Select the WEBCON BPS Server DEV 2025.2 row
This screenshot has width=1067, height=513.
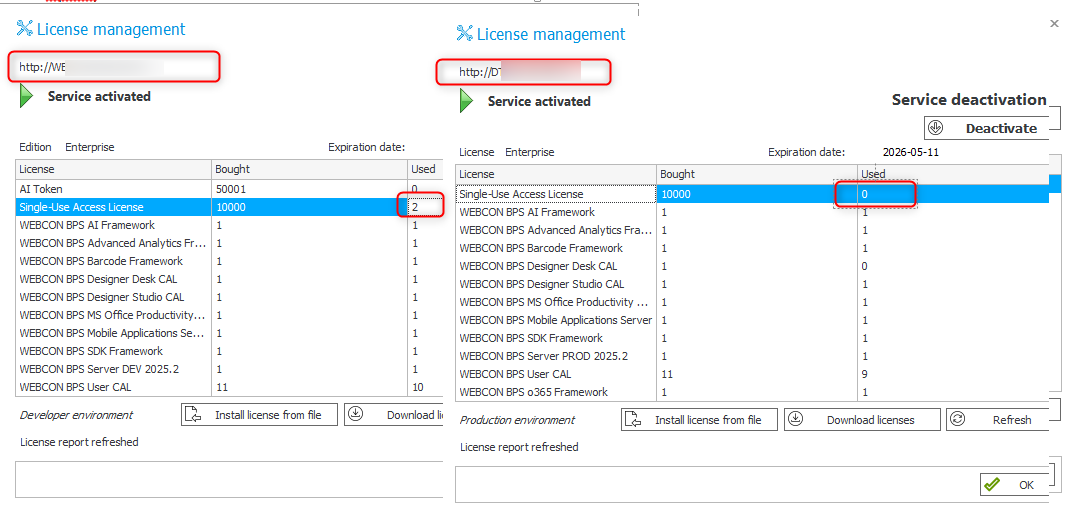click(x=110, y=369)
